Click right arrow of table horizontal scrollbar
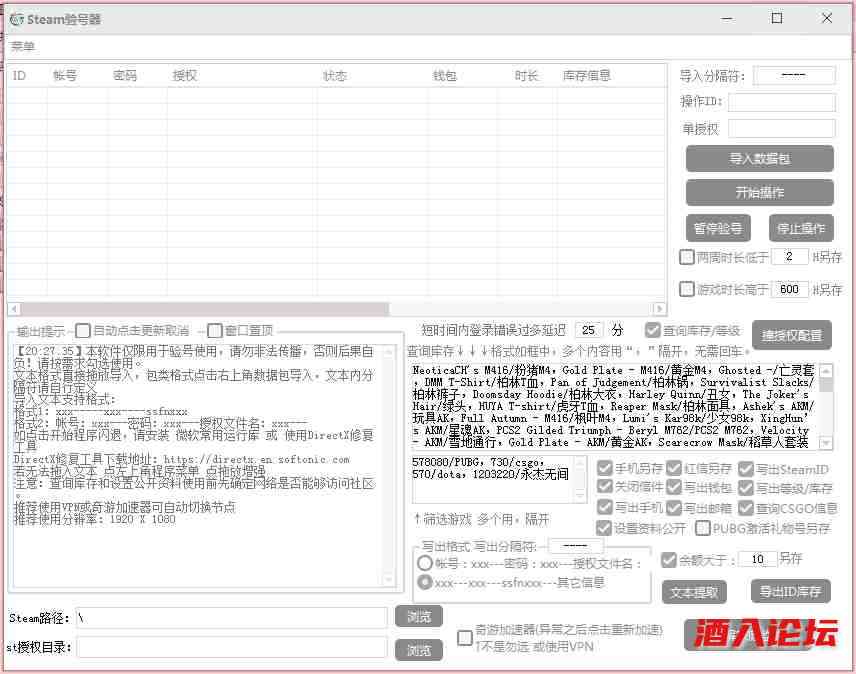 [659, 309]
